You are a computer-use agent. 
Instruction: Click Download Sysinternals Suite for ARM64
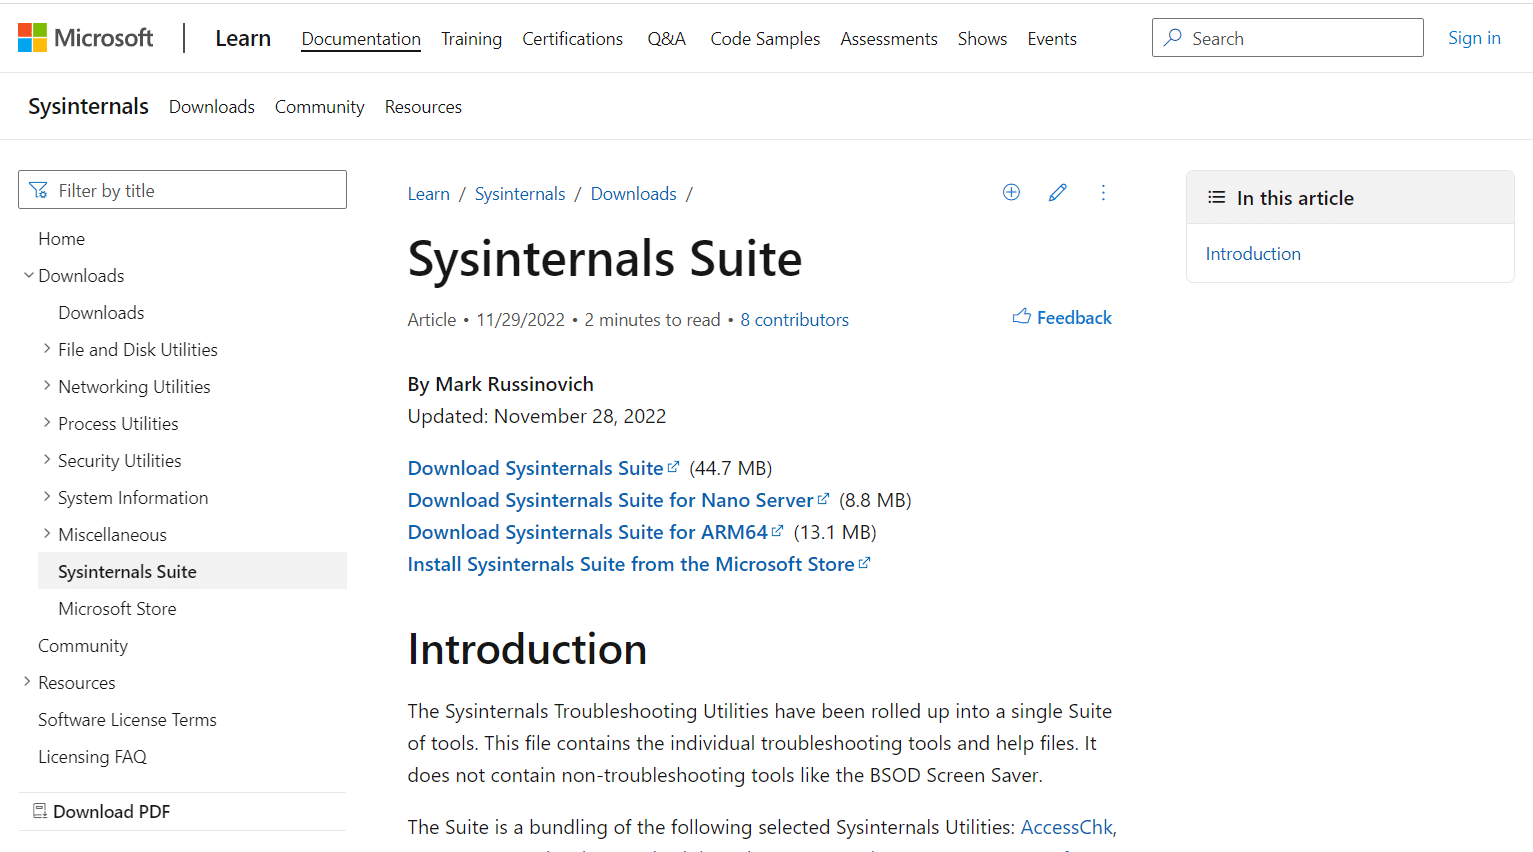[x=595, y=532]
